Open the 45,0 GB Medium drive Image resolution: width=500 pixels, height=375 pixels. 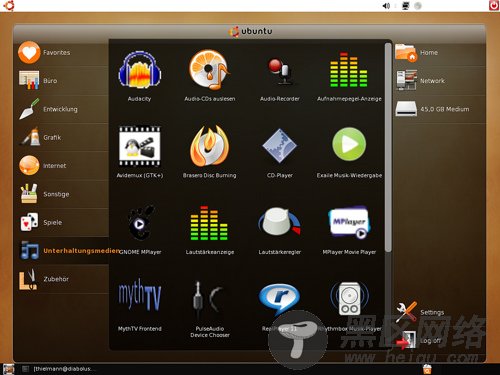pyautogui.click(x=439, y=109)
